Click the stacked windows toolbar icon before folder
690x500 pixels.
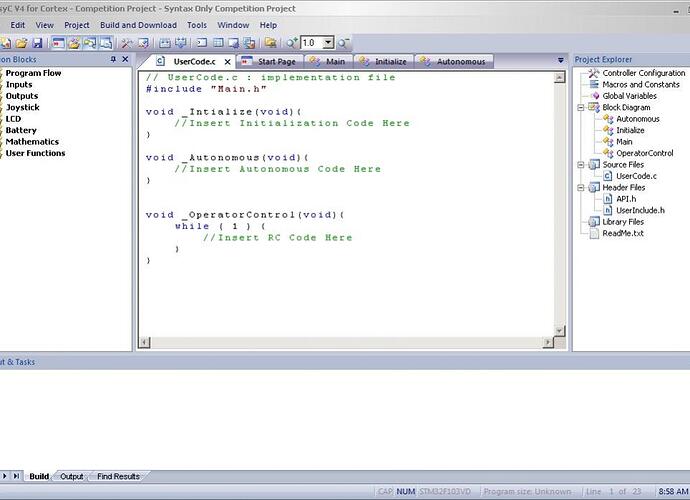tap(250, 43)
